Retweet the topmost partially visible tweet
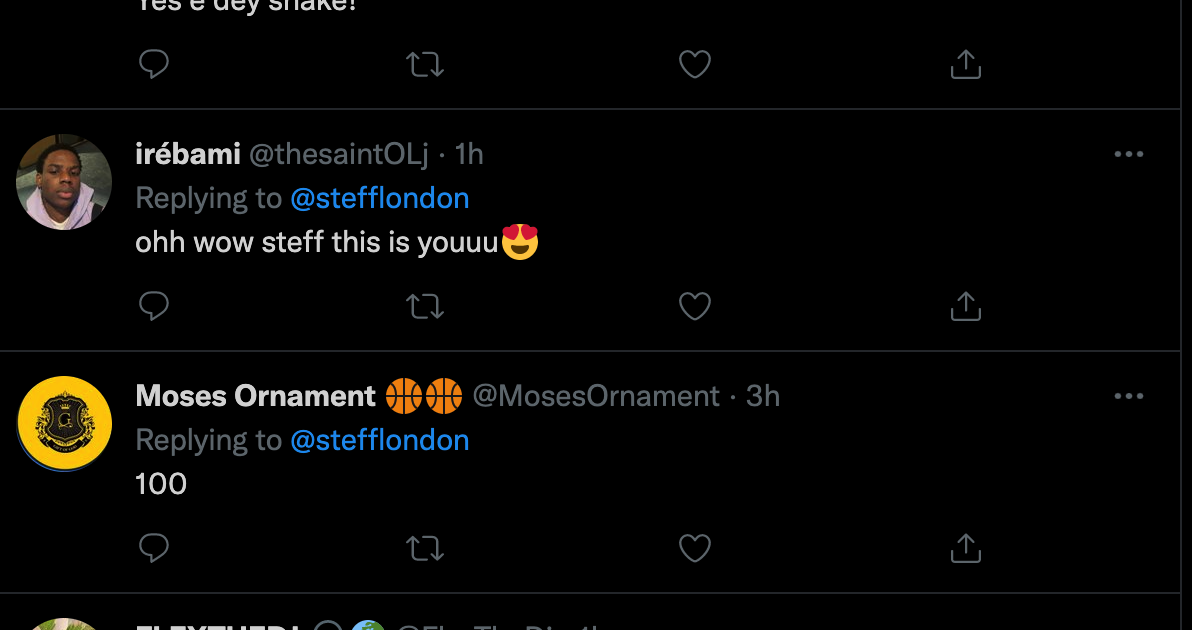 tap(426, 65)
